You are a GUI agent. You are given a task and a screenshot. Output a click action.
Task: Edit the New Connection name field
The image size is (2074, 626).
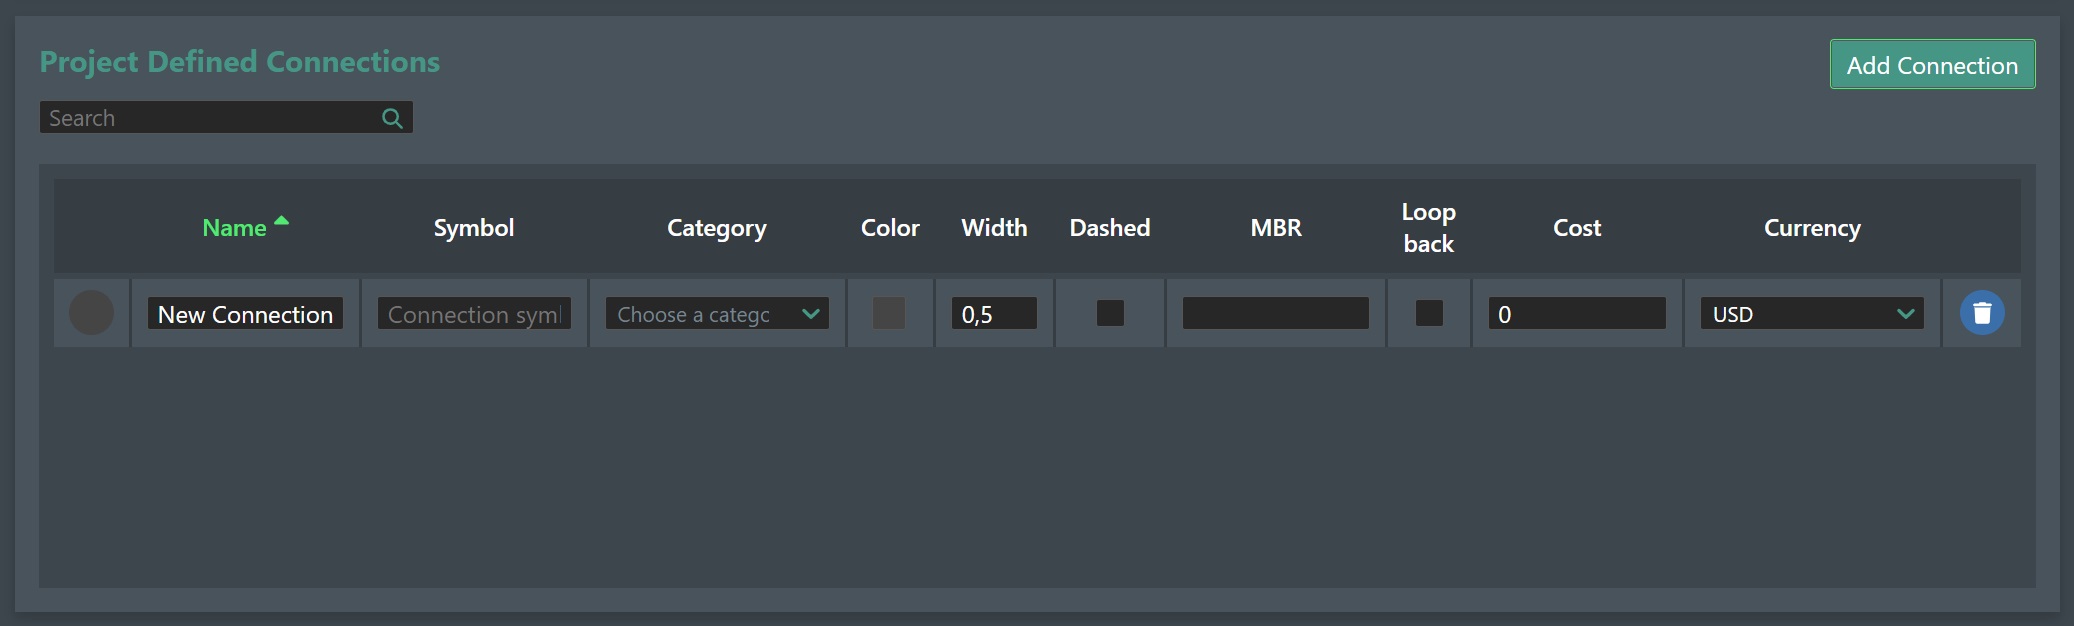pos(245,313)
